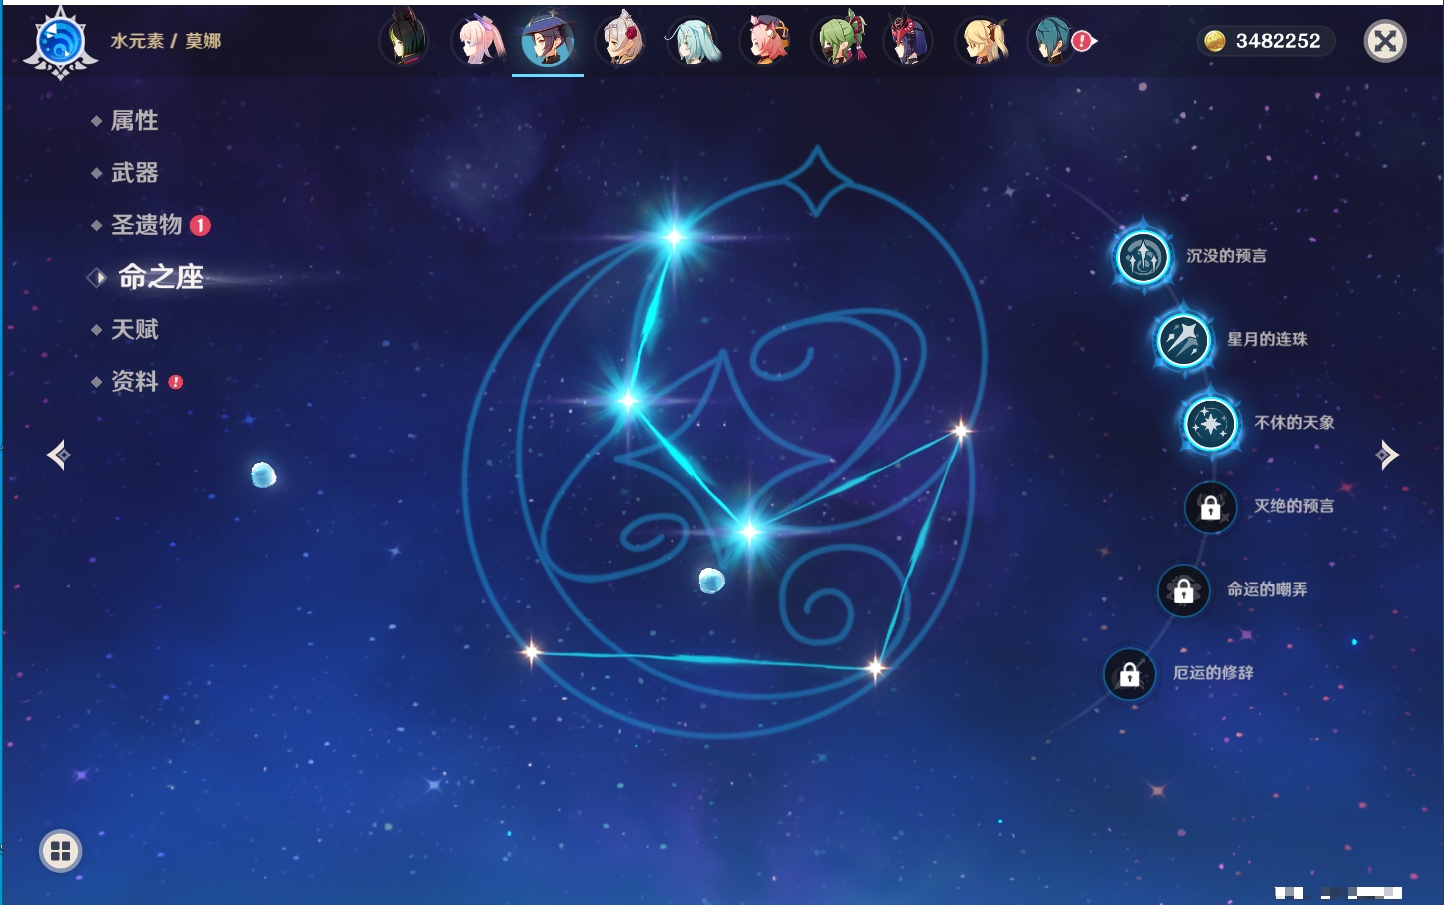
Task: Click the Hydro element emblem
Action: coord(60,43)
